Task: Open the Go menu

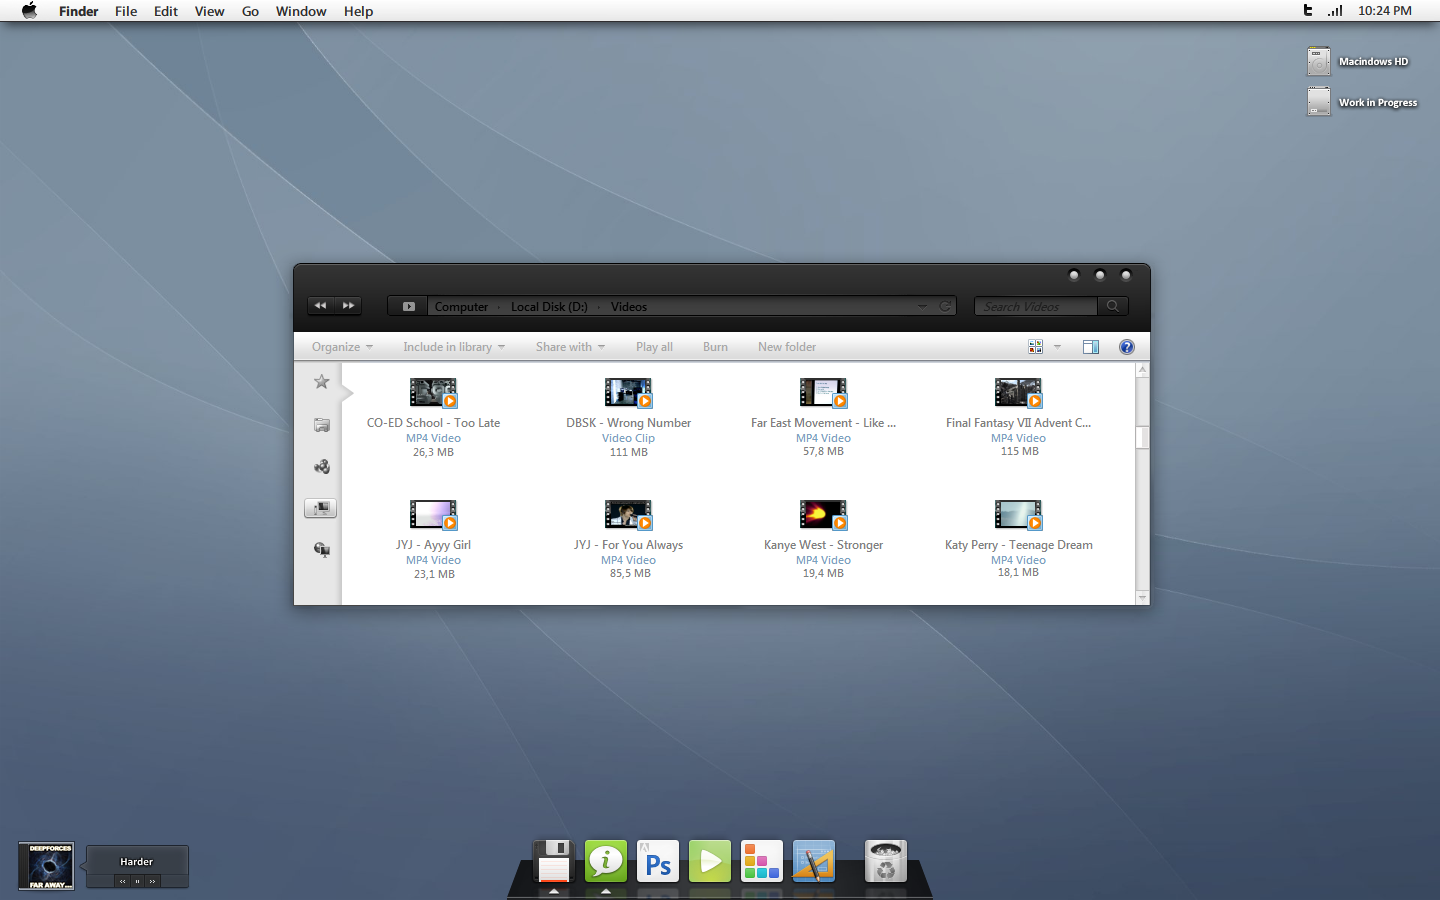Action: 250,11
